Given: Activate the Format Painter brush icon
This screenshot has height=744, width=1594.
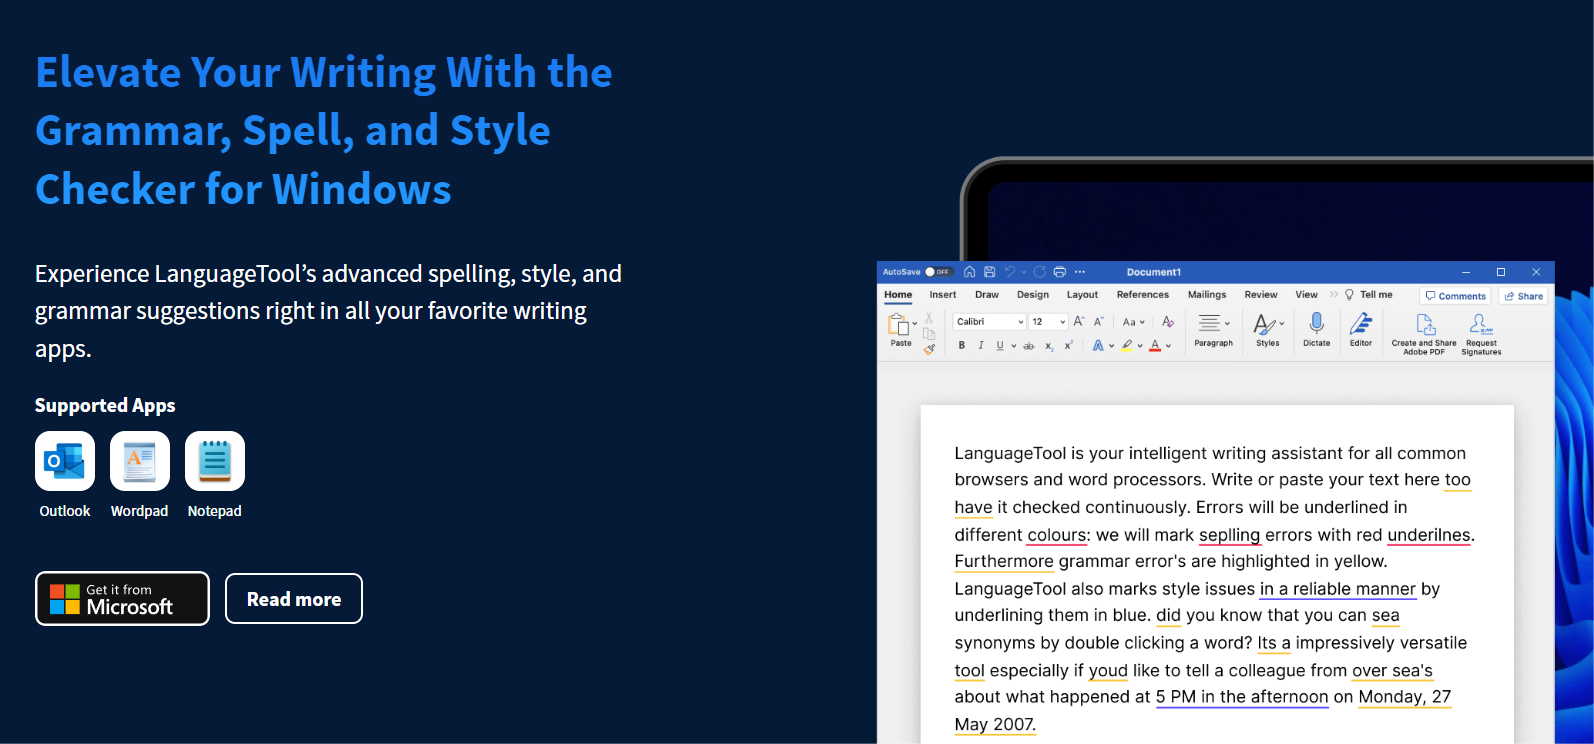Looking at the screenshot, I should (929, 349).
